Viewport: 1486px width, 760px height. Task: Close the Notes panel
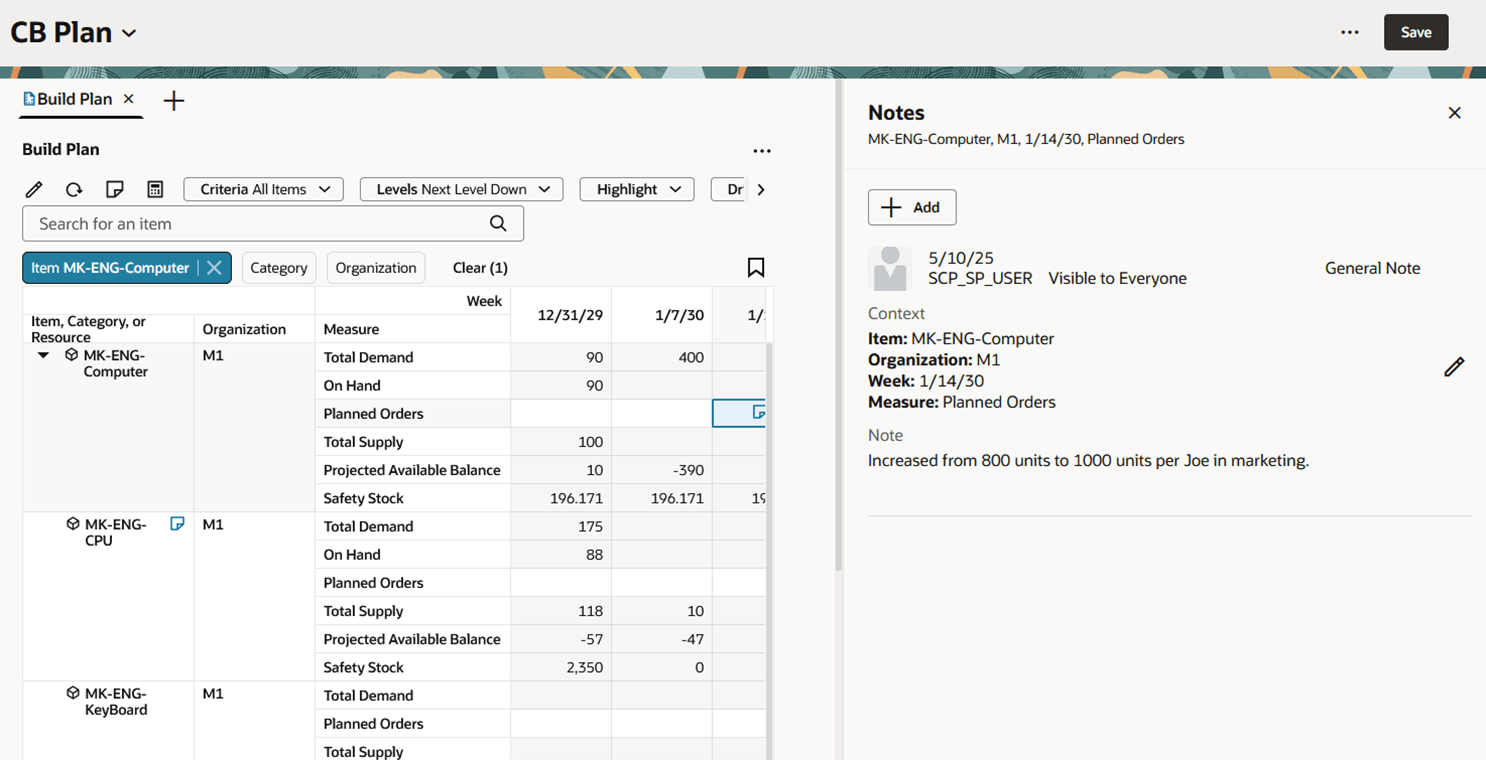(x=1455, y=113)
